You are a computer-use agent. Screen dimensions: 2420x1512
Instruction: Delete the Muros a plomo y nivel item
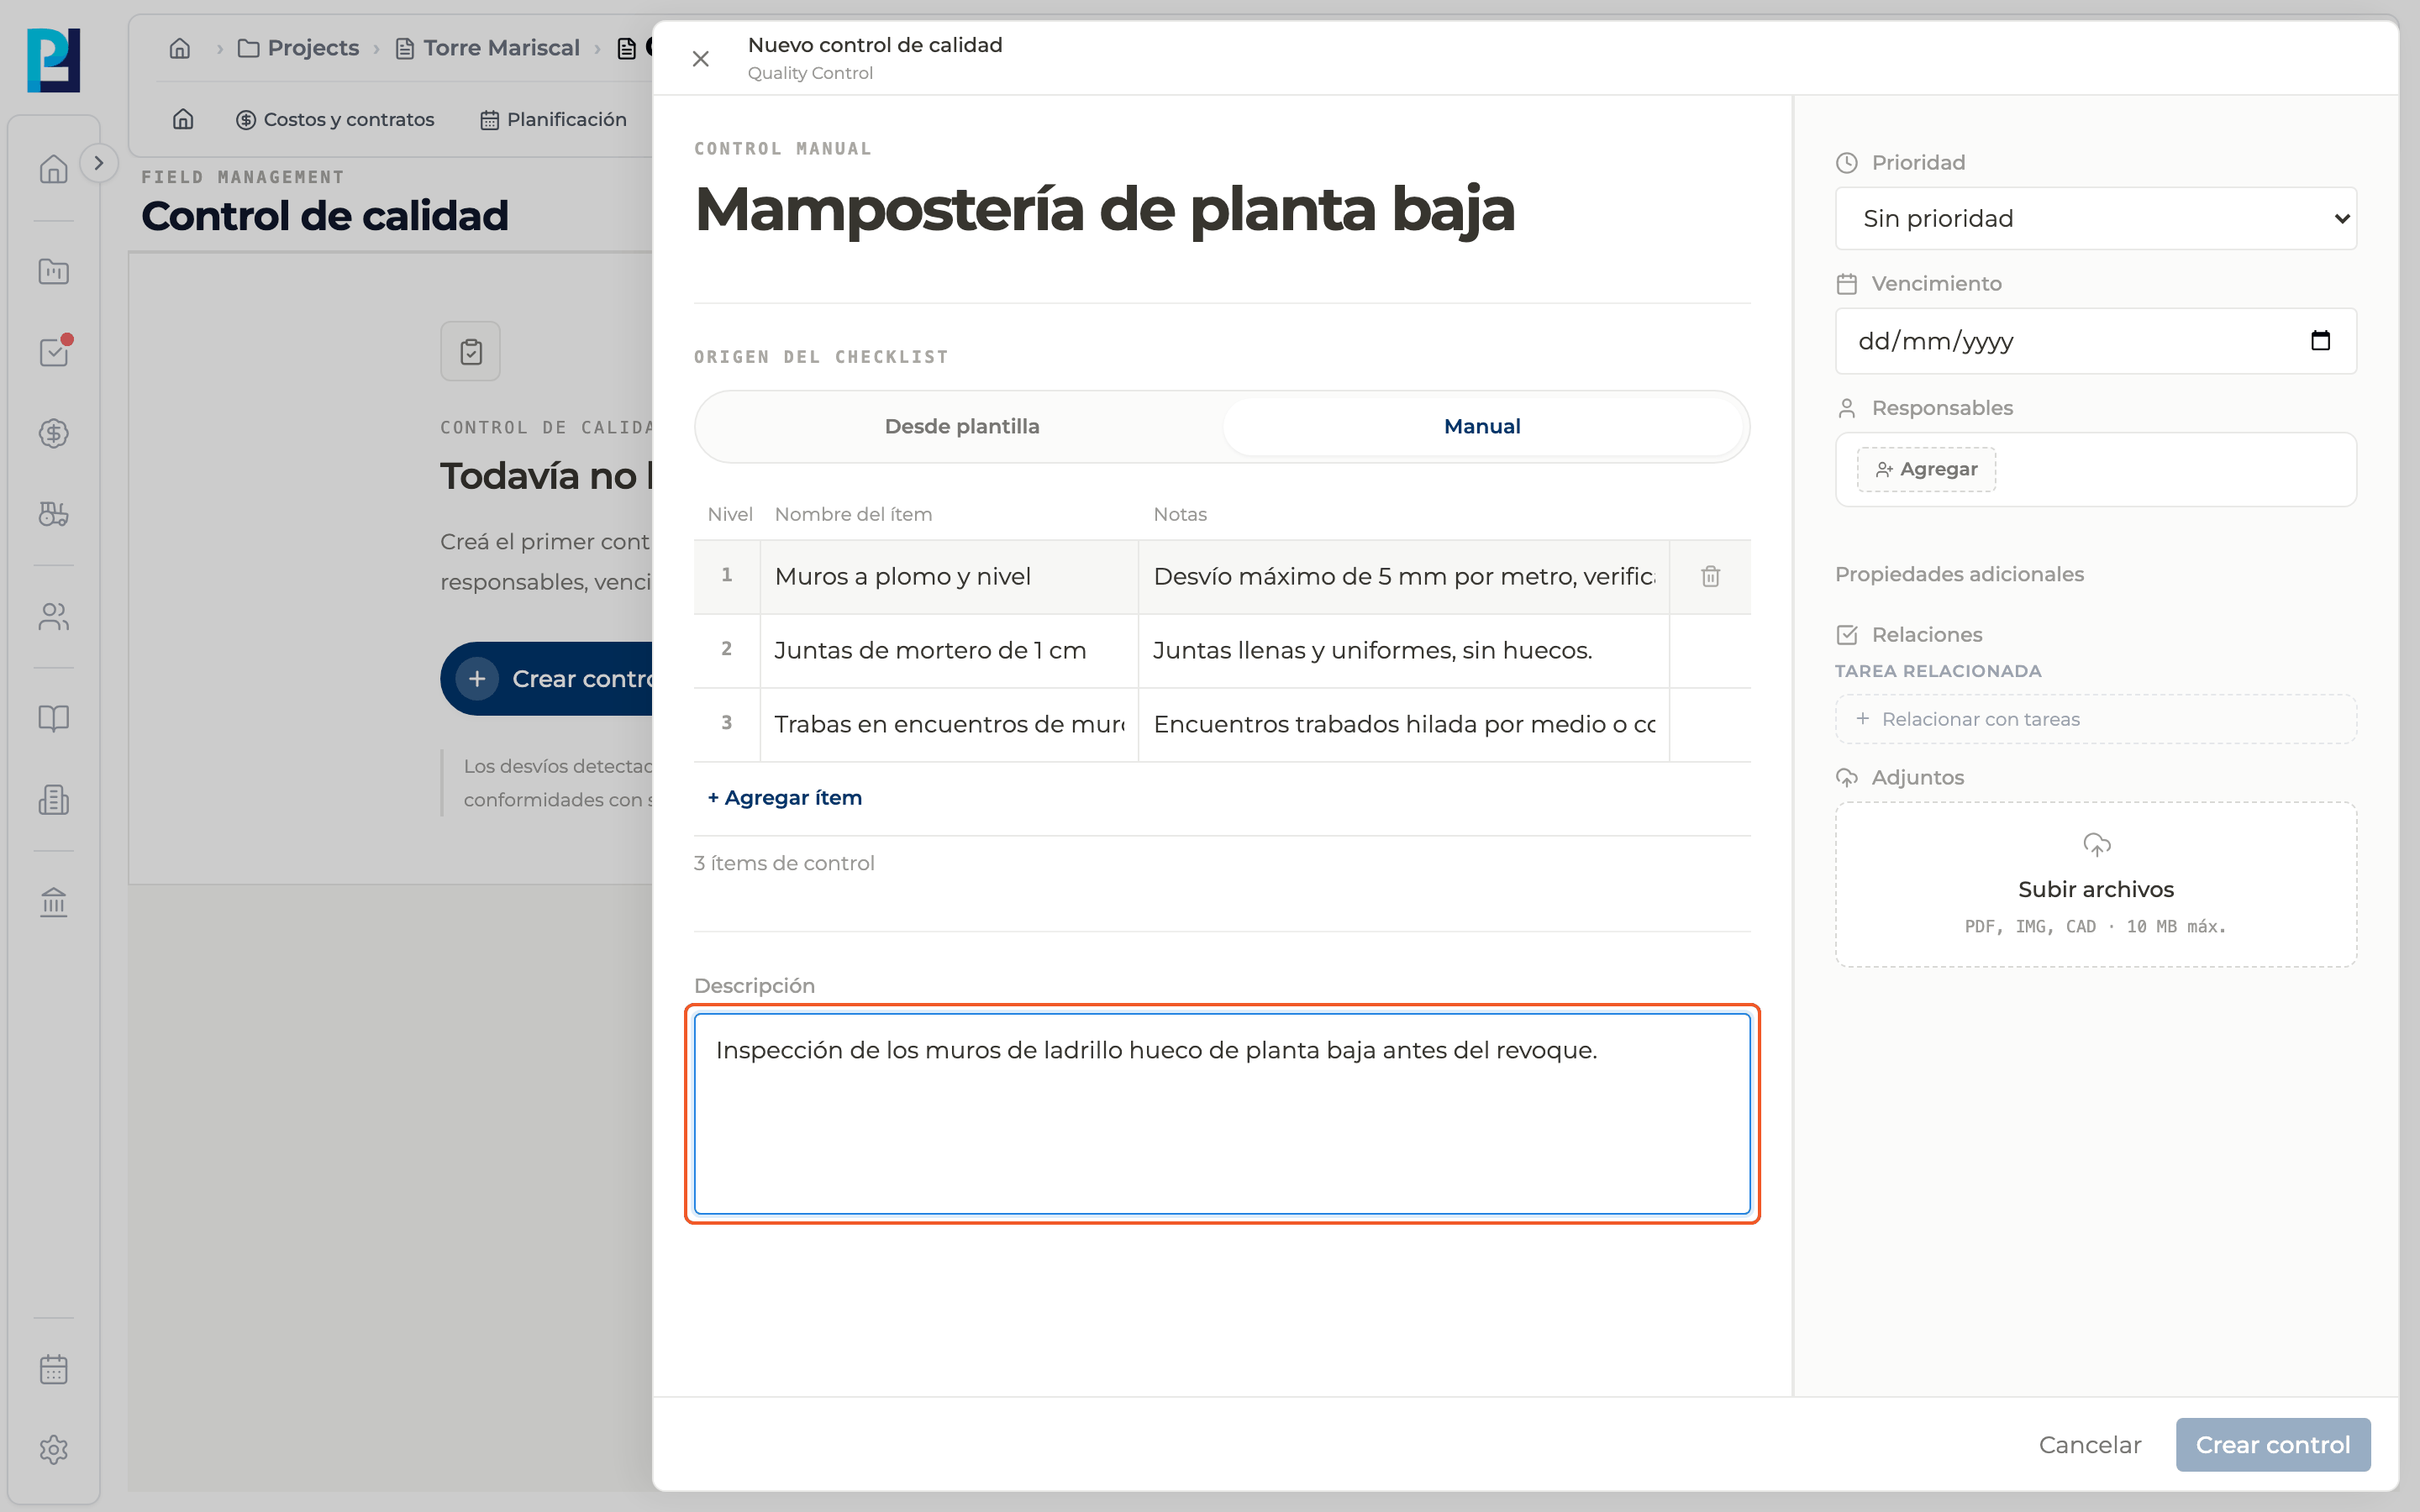pos(1710,577)
